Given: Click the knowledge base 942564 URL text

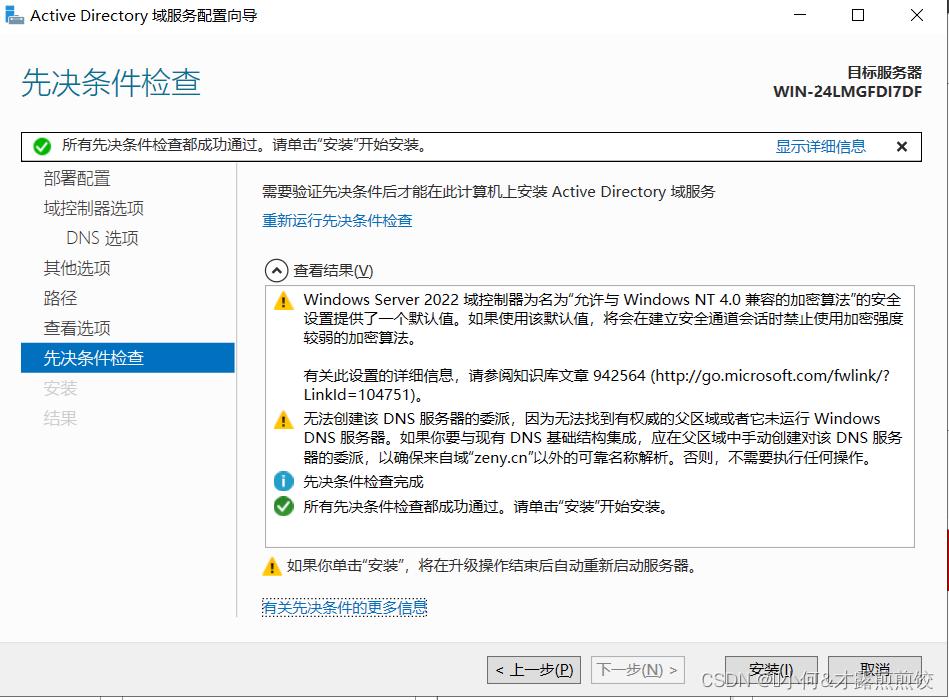Looking at the screenshot, I should click(596, 385).
